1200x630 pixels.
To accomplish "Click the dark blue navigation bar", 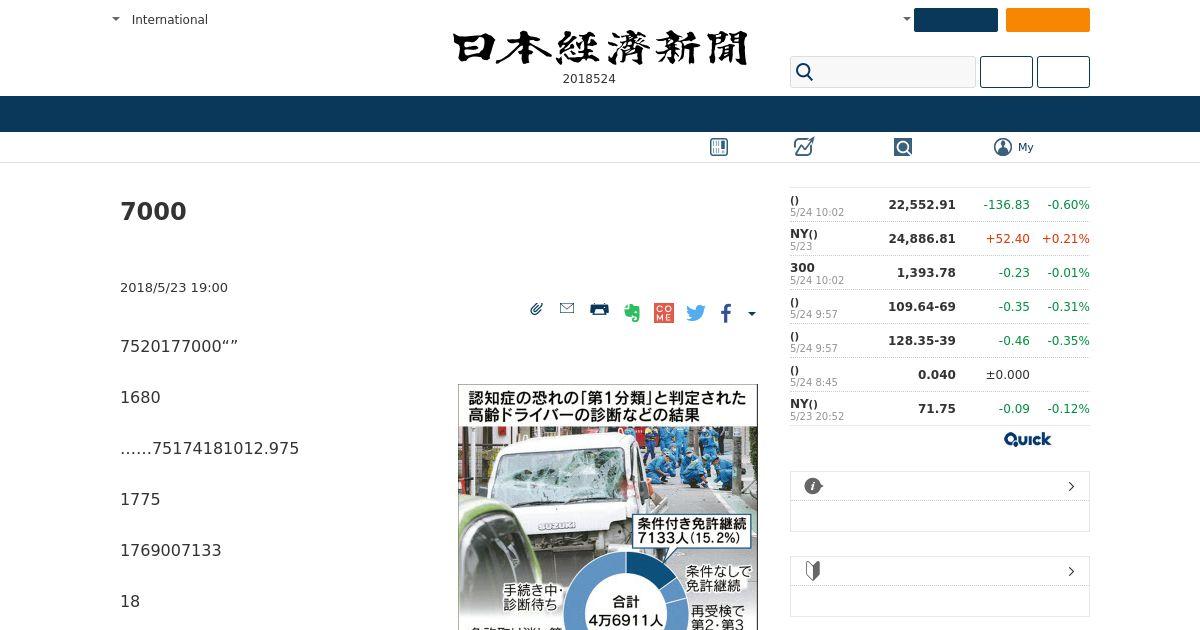I will pyautogui.click(x=600, y=114).
